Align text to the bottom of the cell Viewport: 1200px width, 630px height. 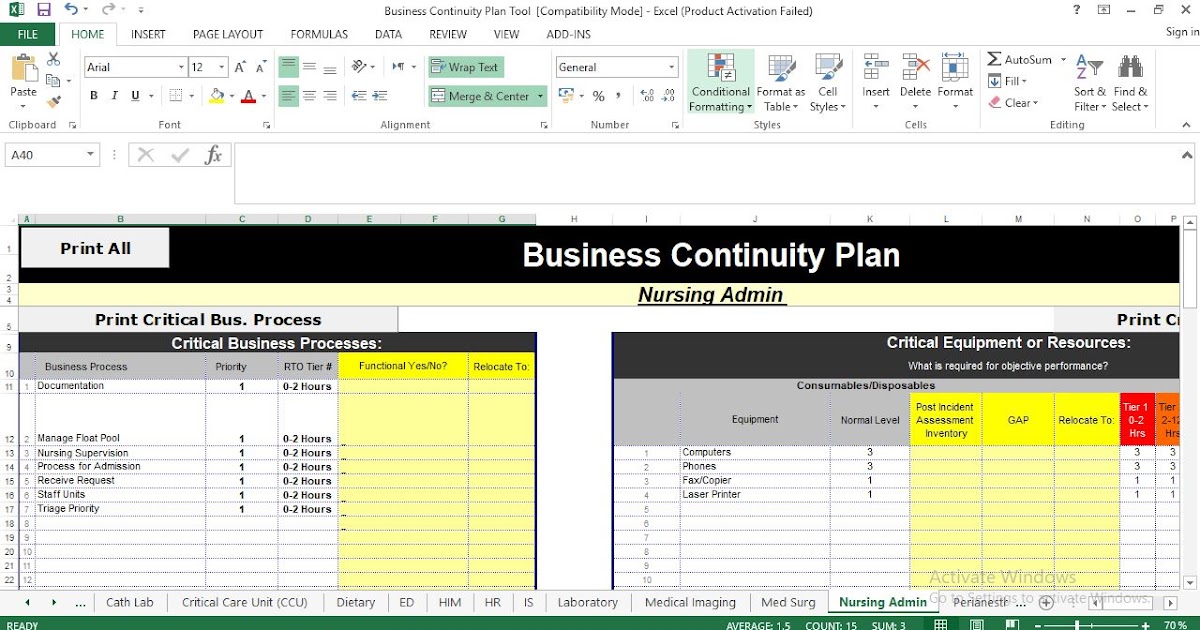330,67
